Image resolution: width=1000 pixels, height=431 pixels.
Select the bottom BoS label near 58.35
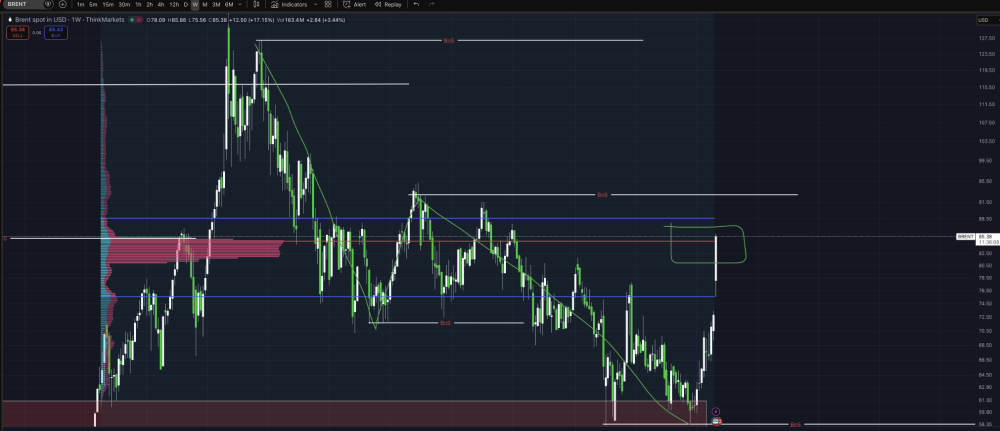click(x=795, y=425)
